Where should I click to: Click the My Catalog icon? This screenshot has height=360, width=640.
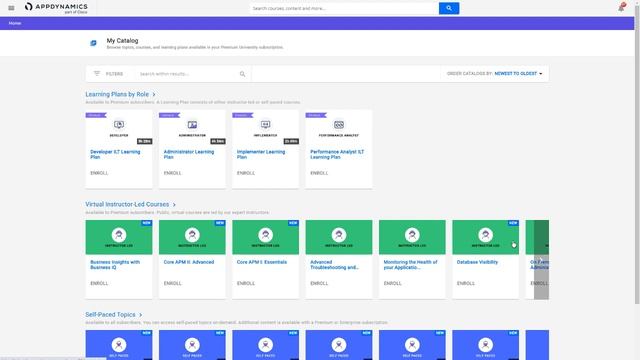point(93,43)
